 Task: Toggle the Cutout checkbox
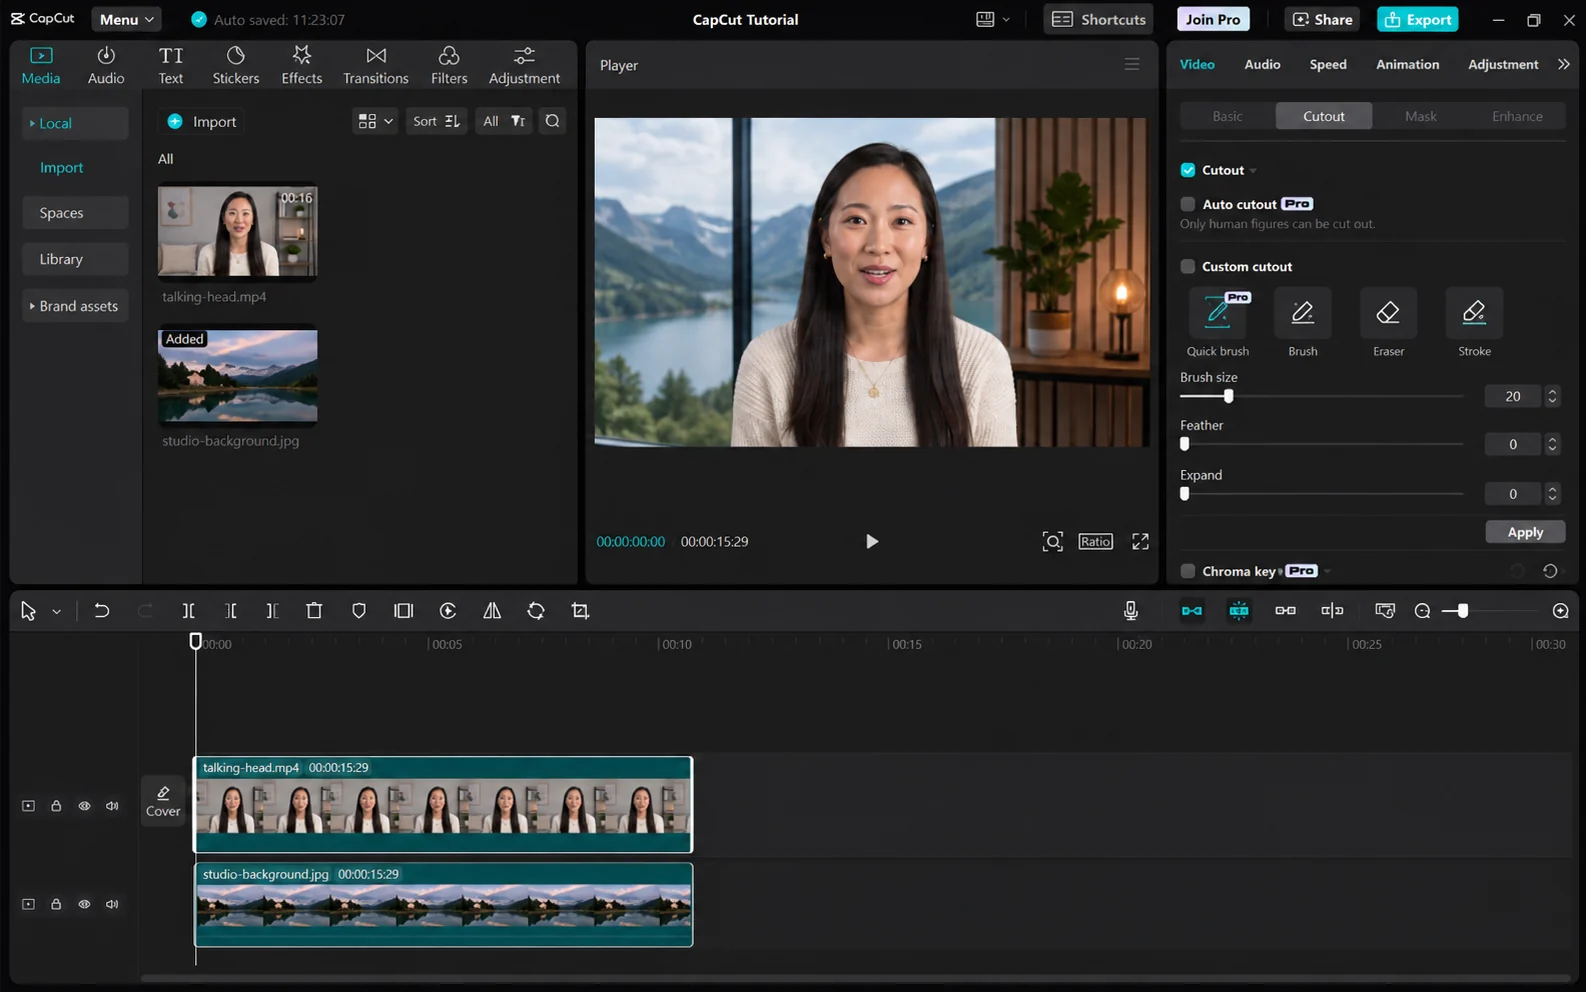(1188, 170)
